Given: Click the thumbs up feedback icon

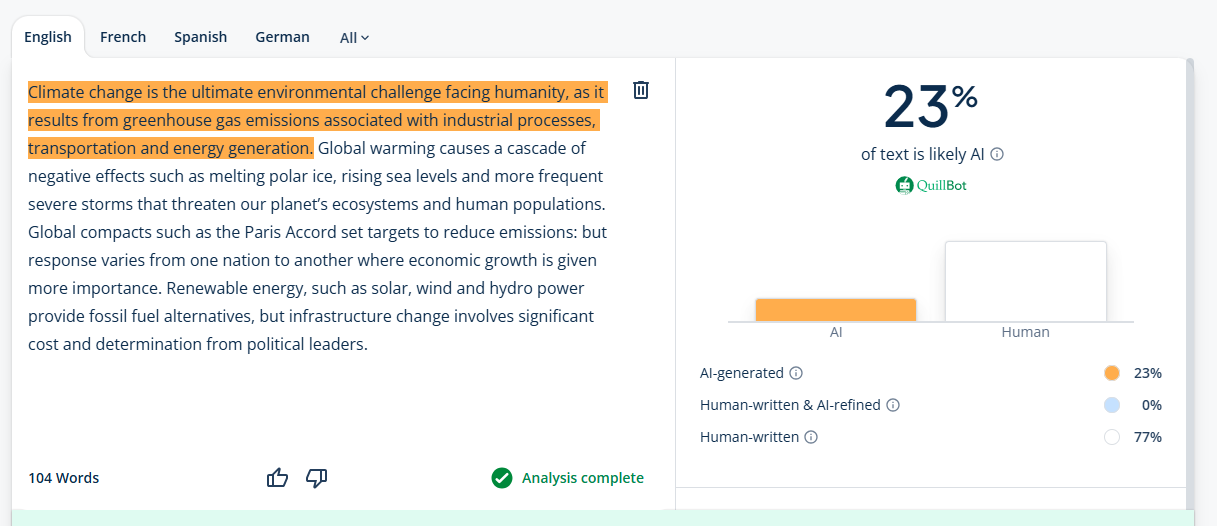Looking at the screenshot, I should (x=277, y=478).
